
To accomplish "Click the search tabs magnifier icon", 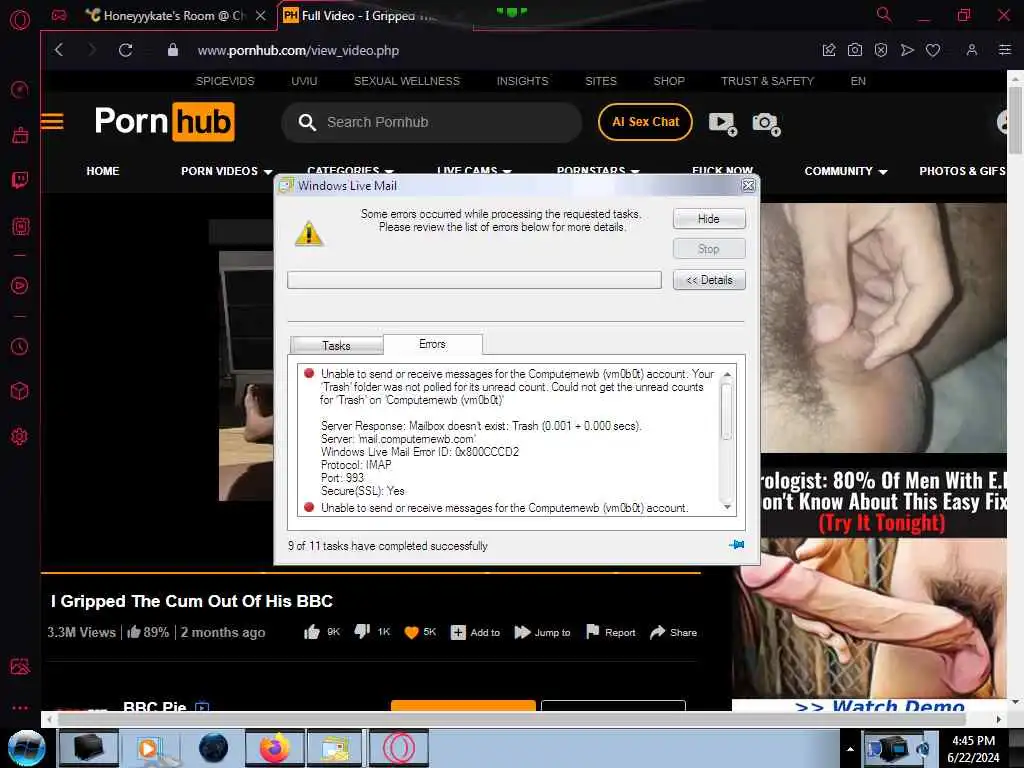I will [884, 14].
